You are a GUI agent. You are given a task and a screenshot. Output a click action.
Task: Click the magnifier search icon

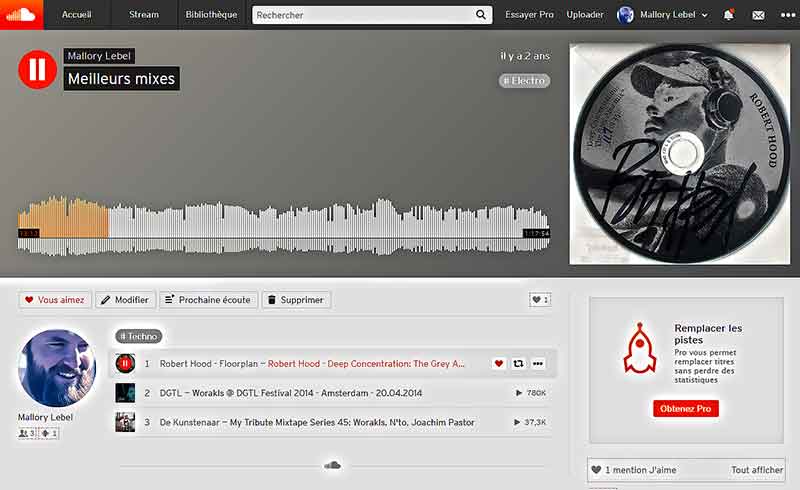click(481, 15)
